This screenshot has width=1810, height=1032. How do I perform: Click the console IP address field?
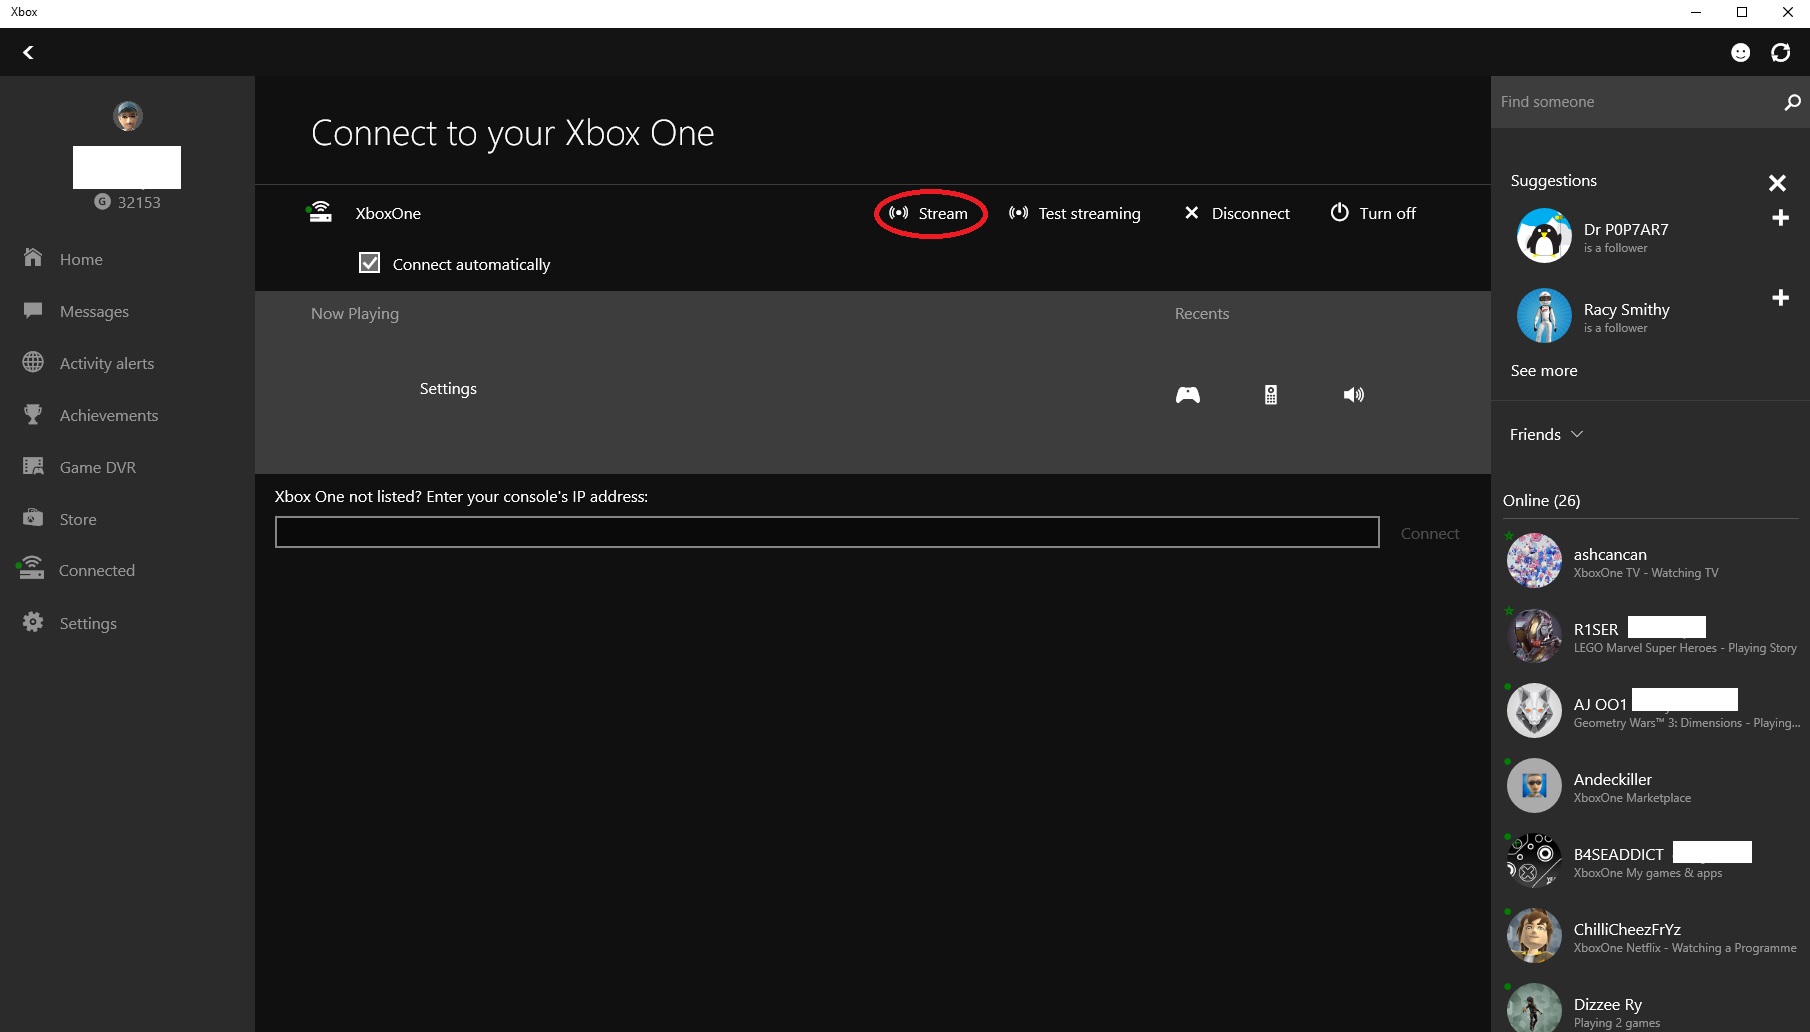click(827, 532)
